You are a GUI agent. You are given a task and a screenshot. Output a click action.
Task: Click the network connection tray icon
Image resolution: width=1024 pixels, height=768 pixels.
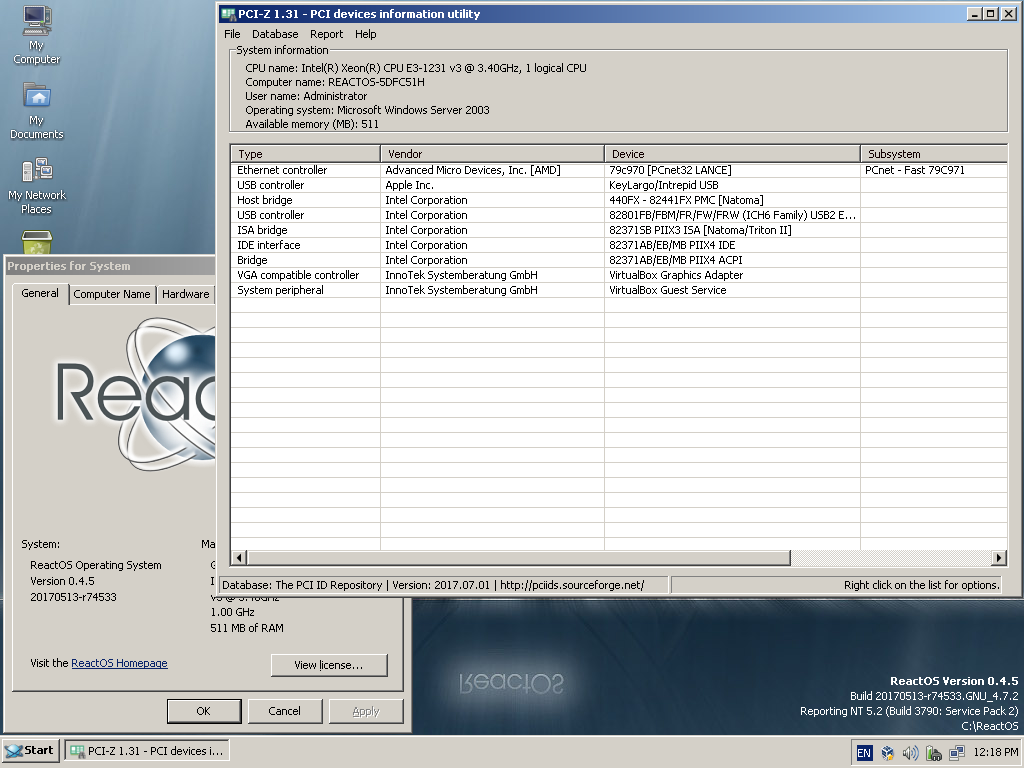click(957, 753)
